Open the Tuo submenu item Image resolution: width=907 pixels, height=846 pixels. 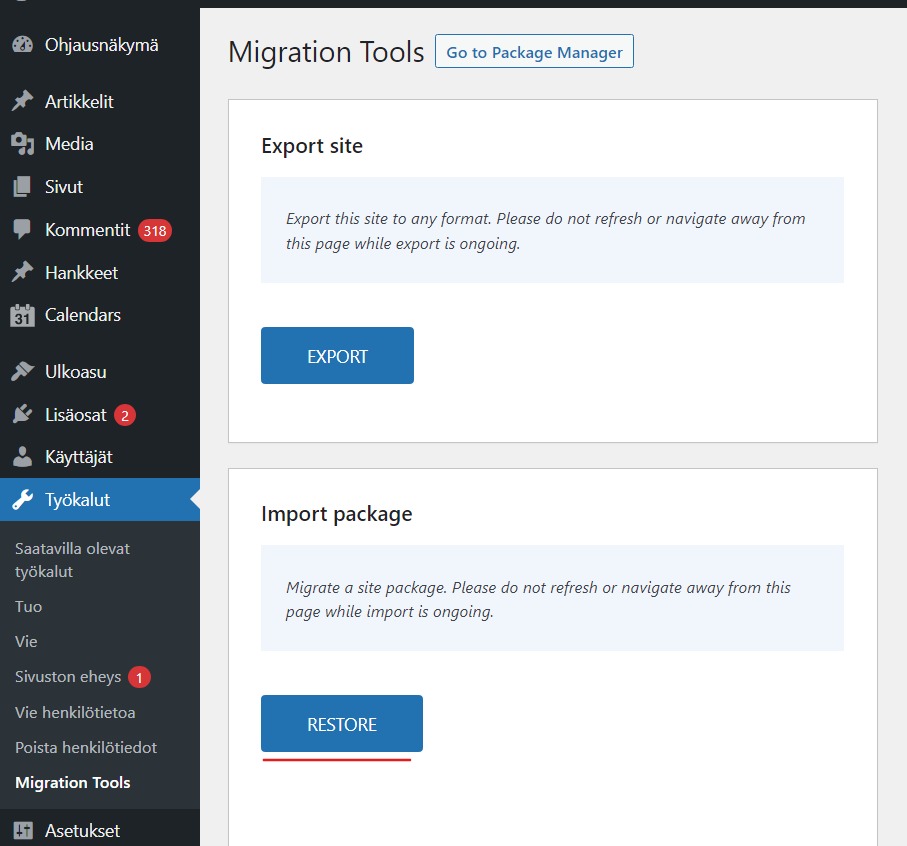(27, 606)
